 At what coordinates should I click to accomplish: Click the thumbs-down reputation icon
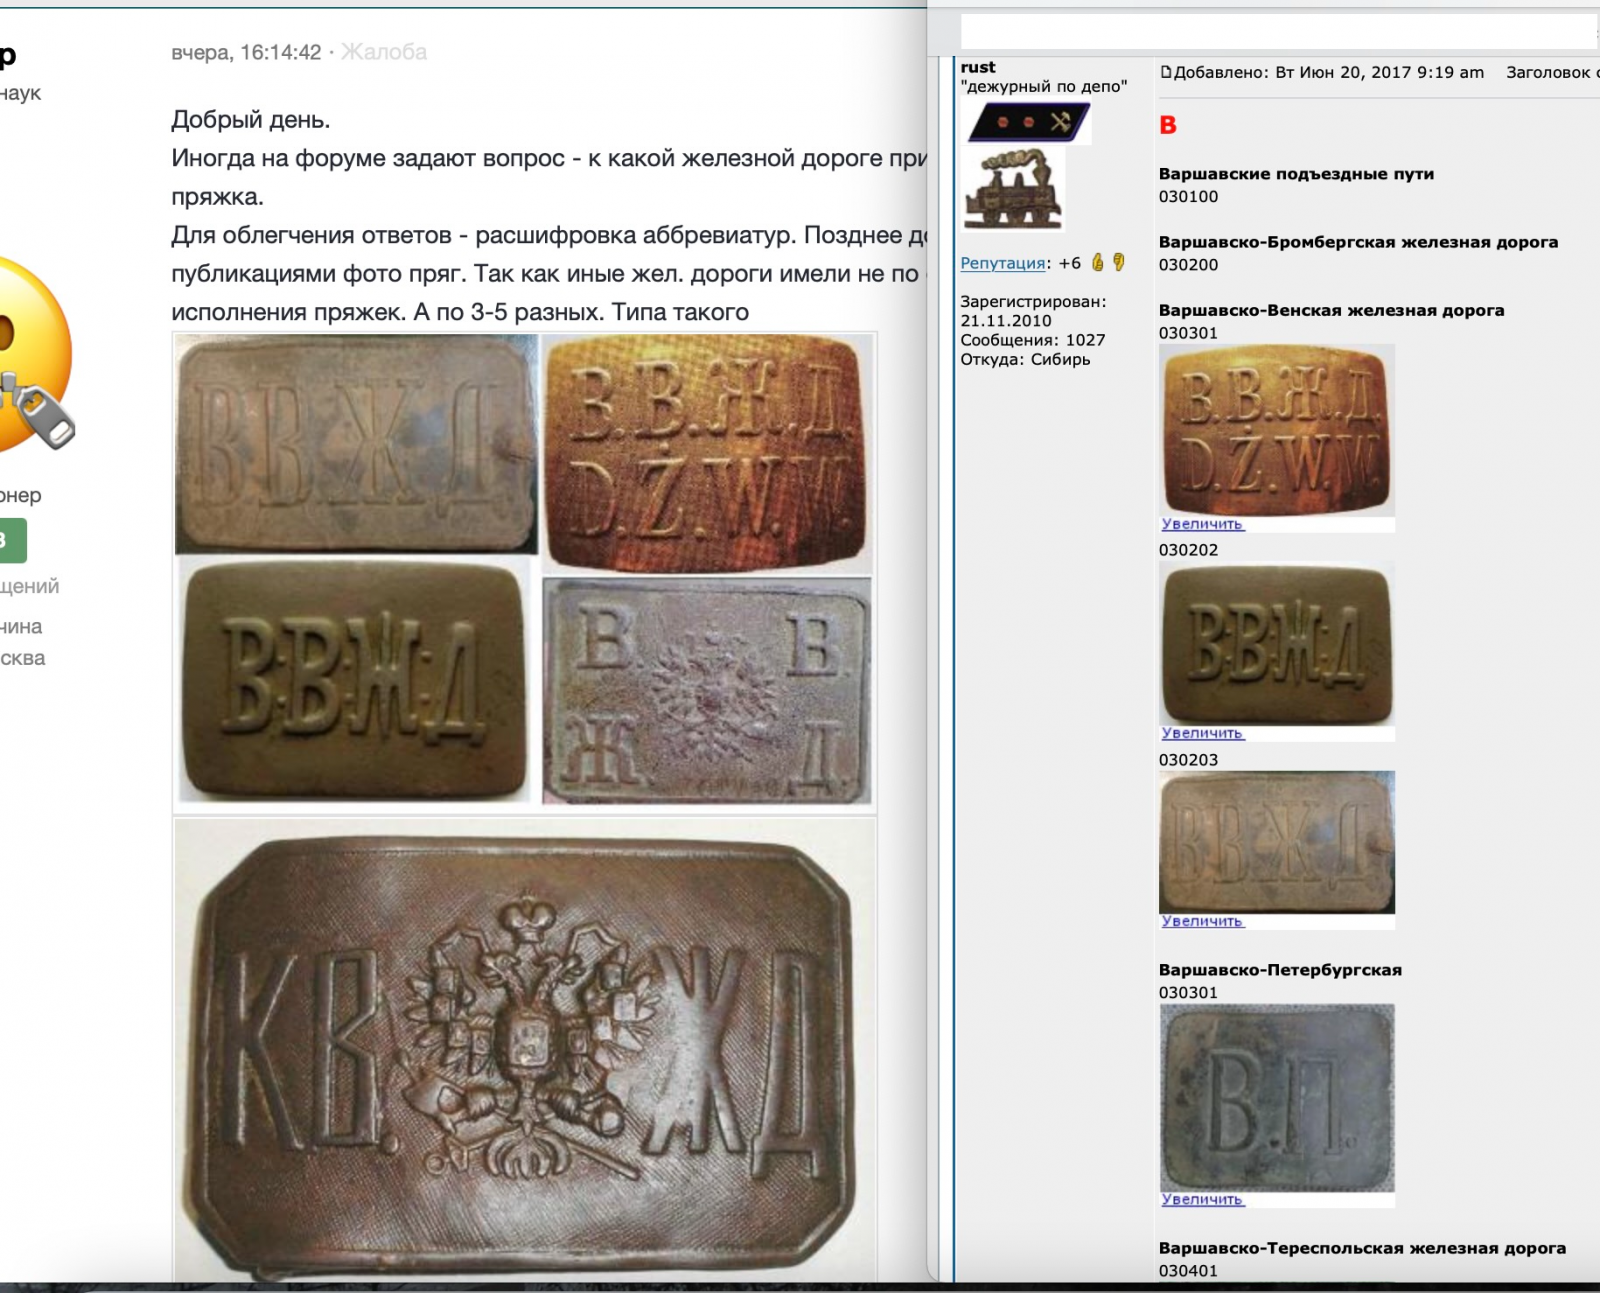pyautogui.click(x=1118, y=263)
